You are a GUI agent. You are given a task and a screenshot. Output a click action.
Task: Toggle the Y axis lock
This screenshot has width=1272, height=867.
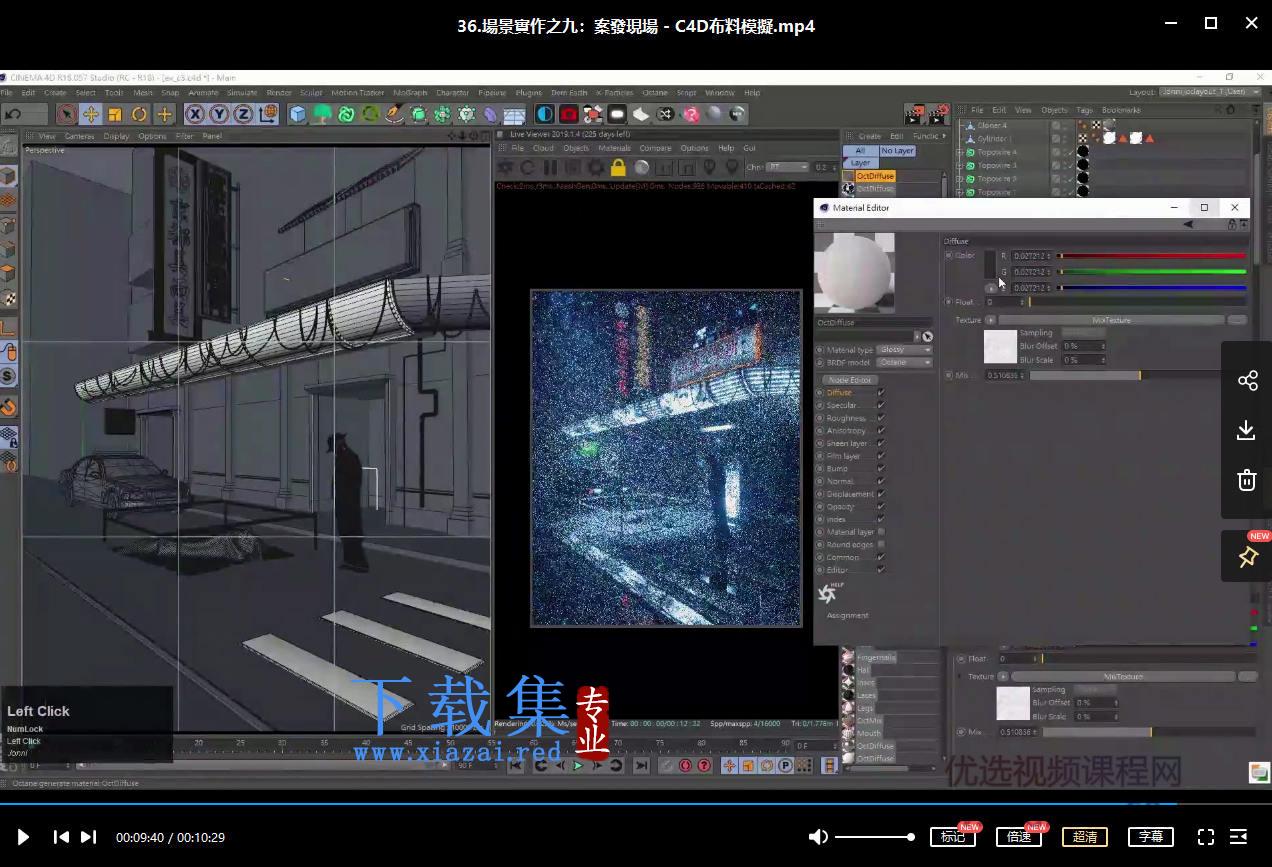point(219,114)
